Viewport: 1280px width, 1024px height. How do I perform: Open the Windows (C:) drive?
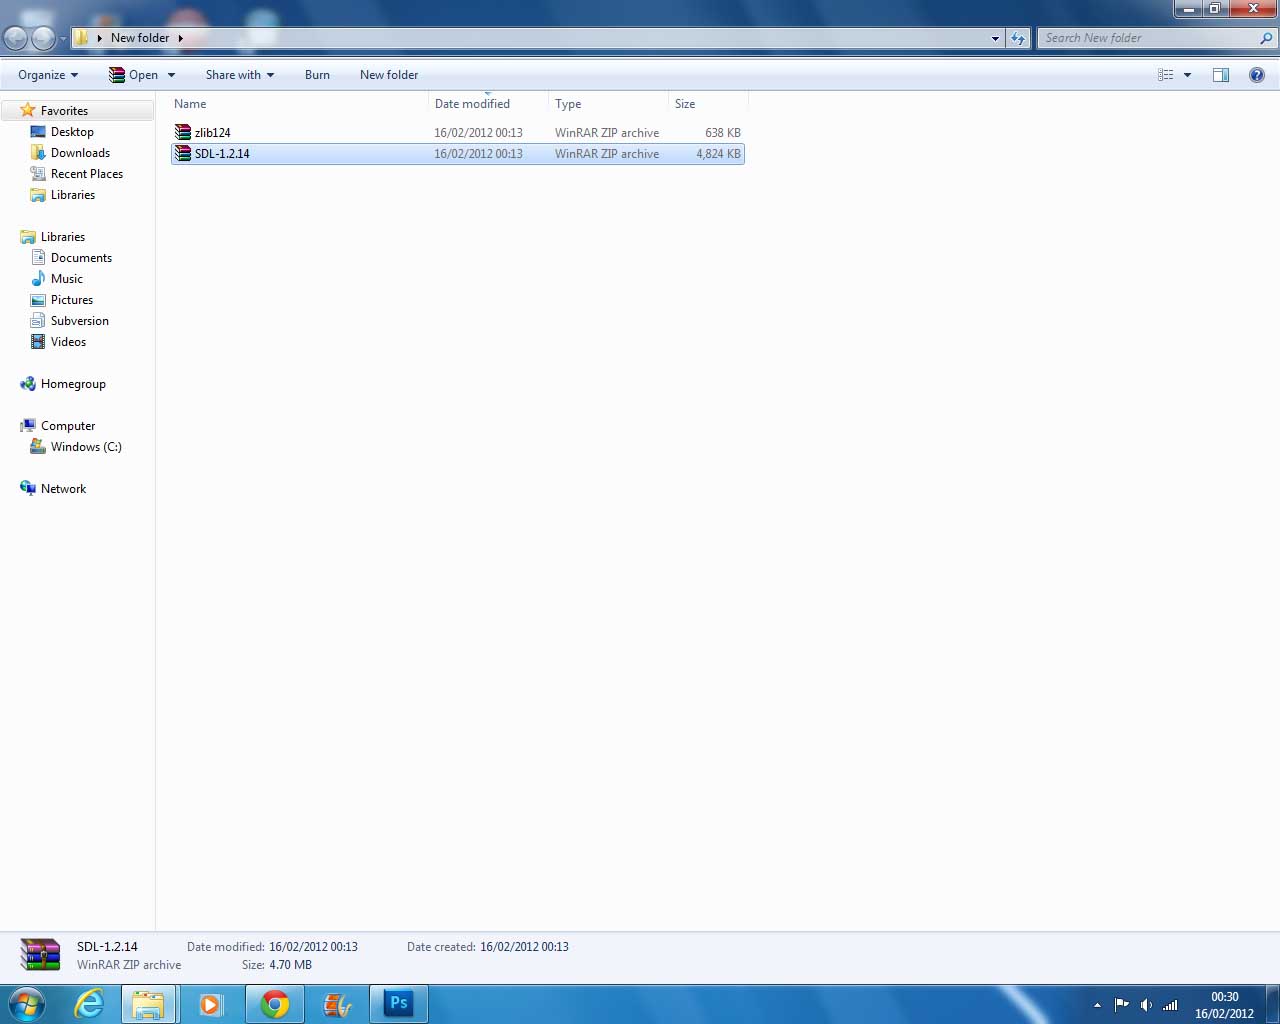[x=86, y=447]
